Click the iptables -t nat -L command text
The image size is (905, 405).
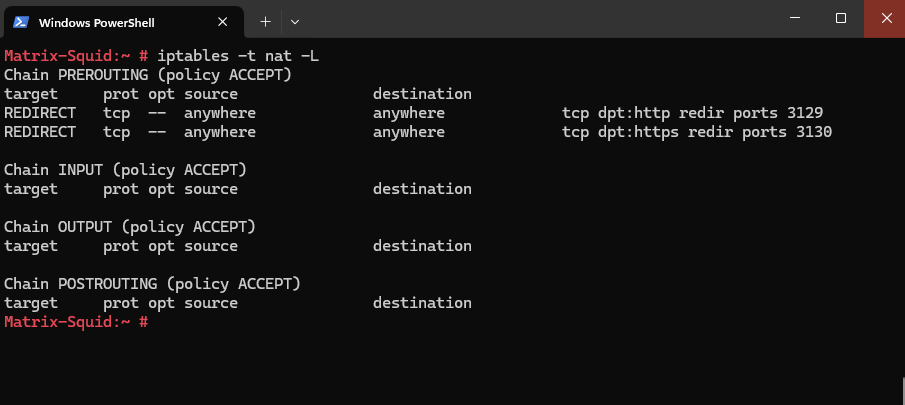238,56
